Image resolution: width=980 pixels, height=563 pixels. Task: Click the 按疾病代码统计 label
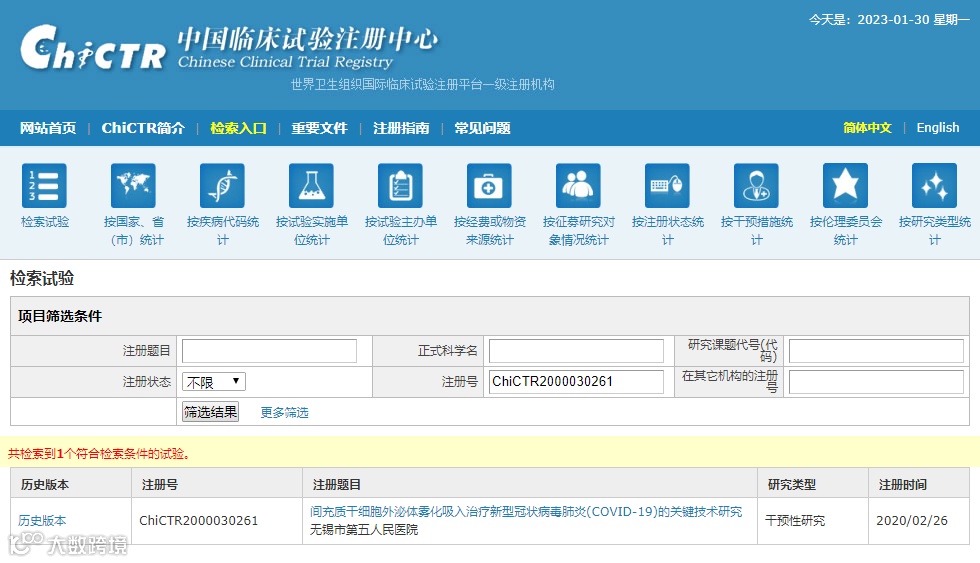click(222, 231)
